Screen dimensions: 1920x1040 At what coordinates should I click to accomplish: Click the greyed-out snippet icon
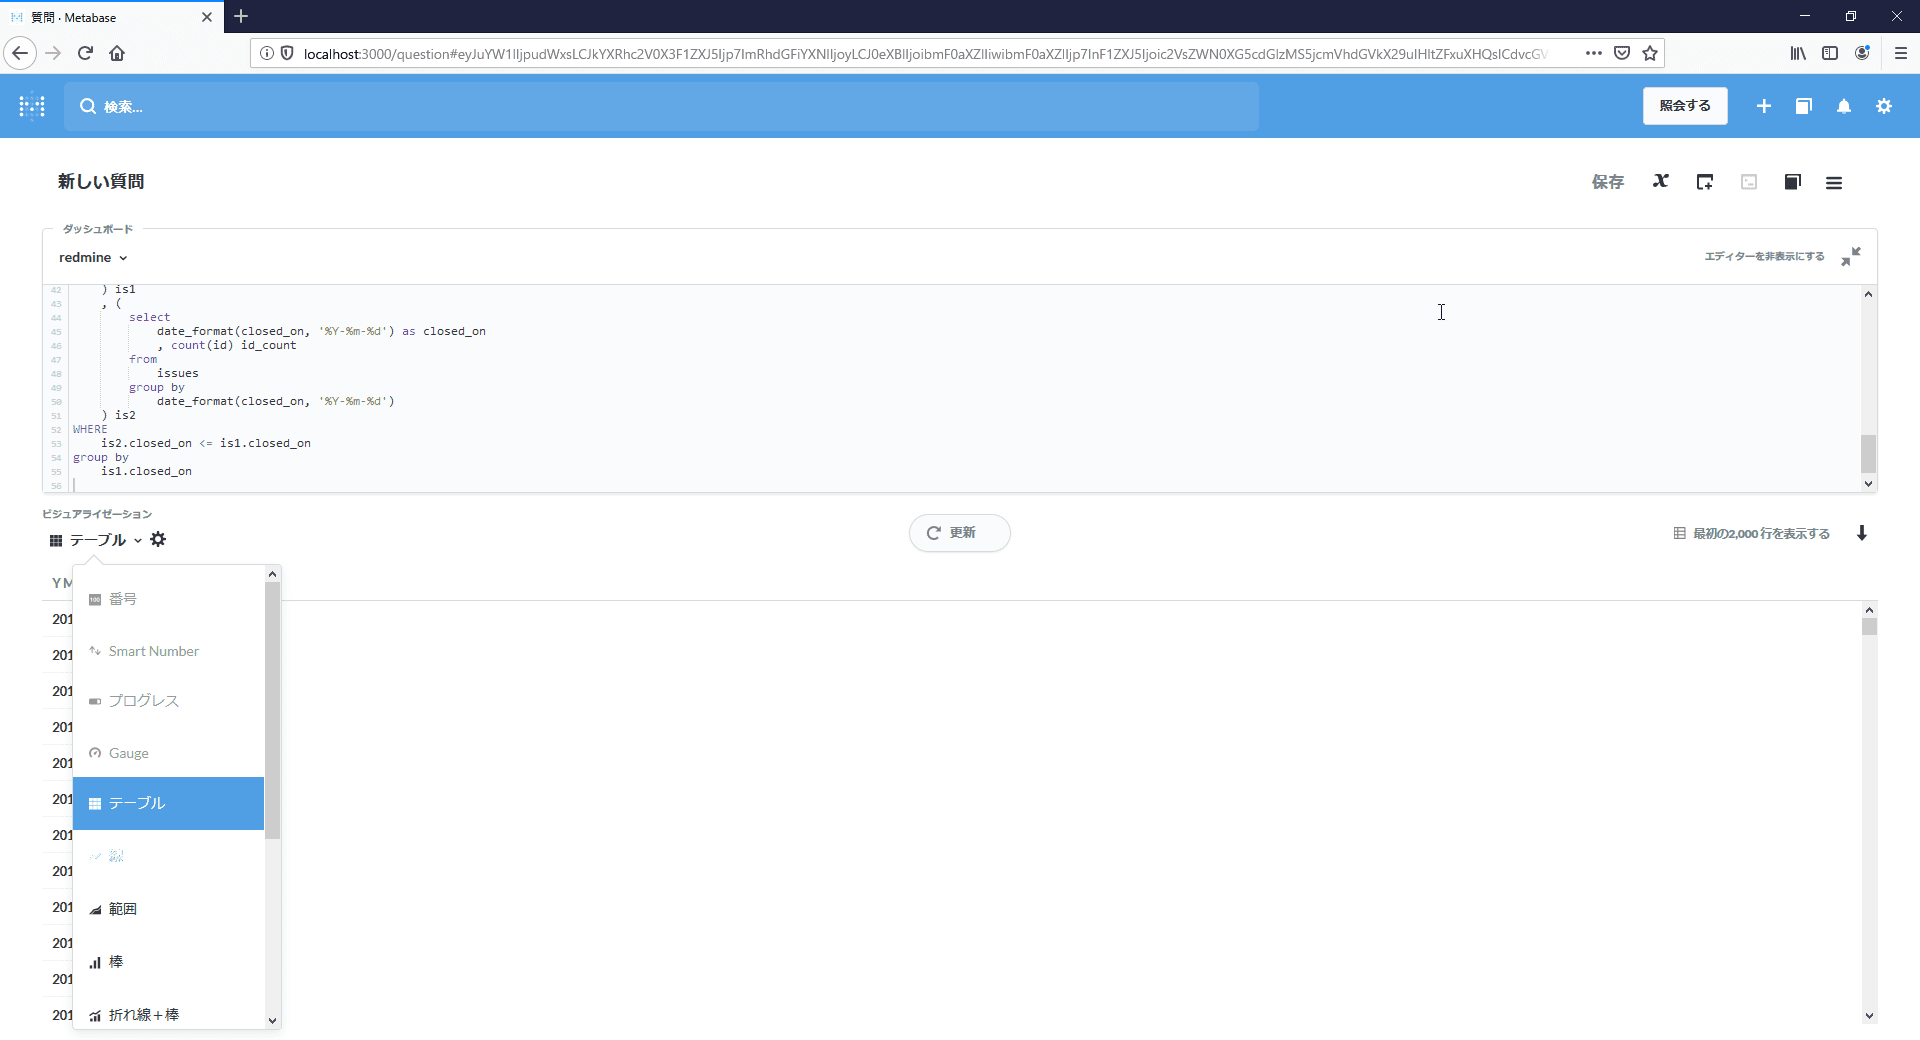(1748, 182)
